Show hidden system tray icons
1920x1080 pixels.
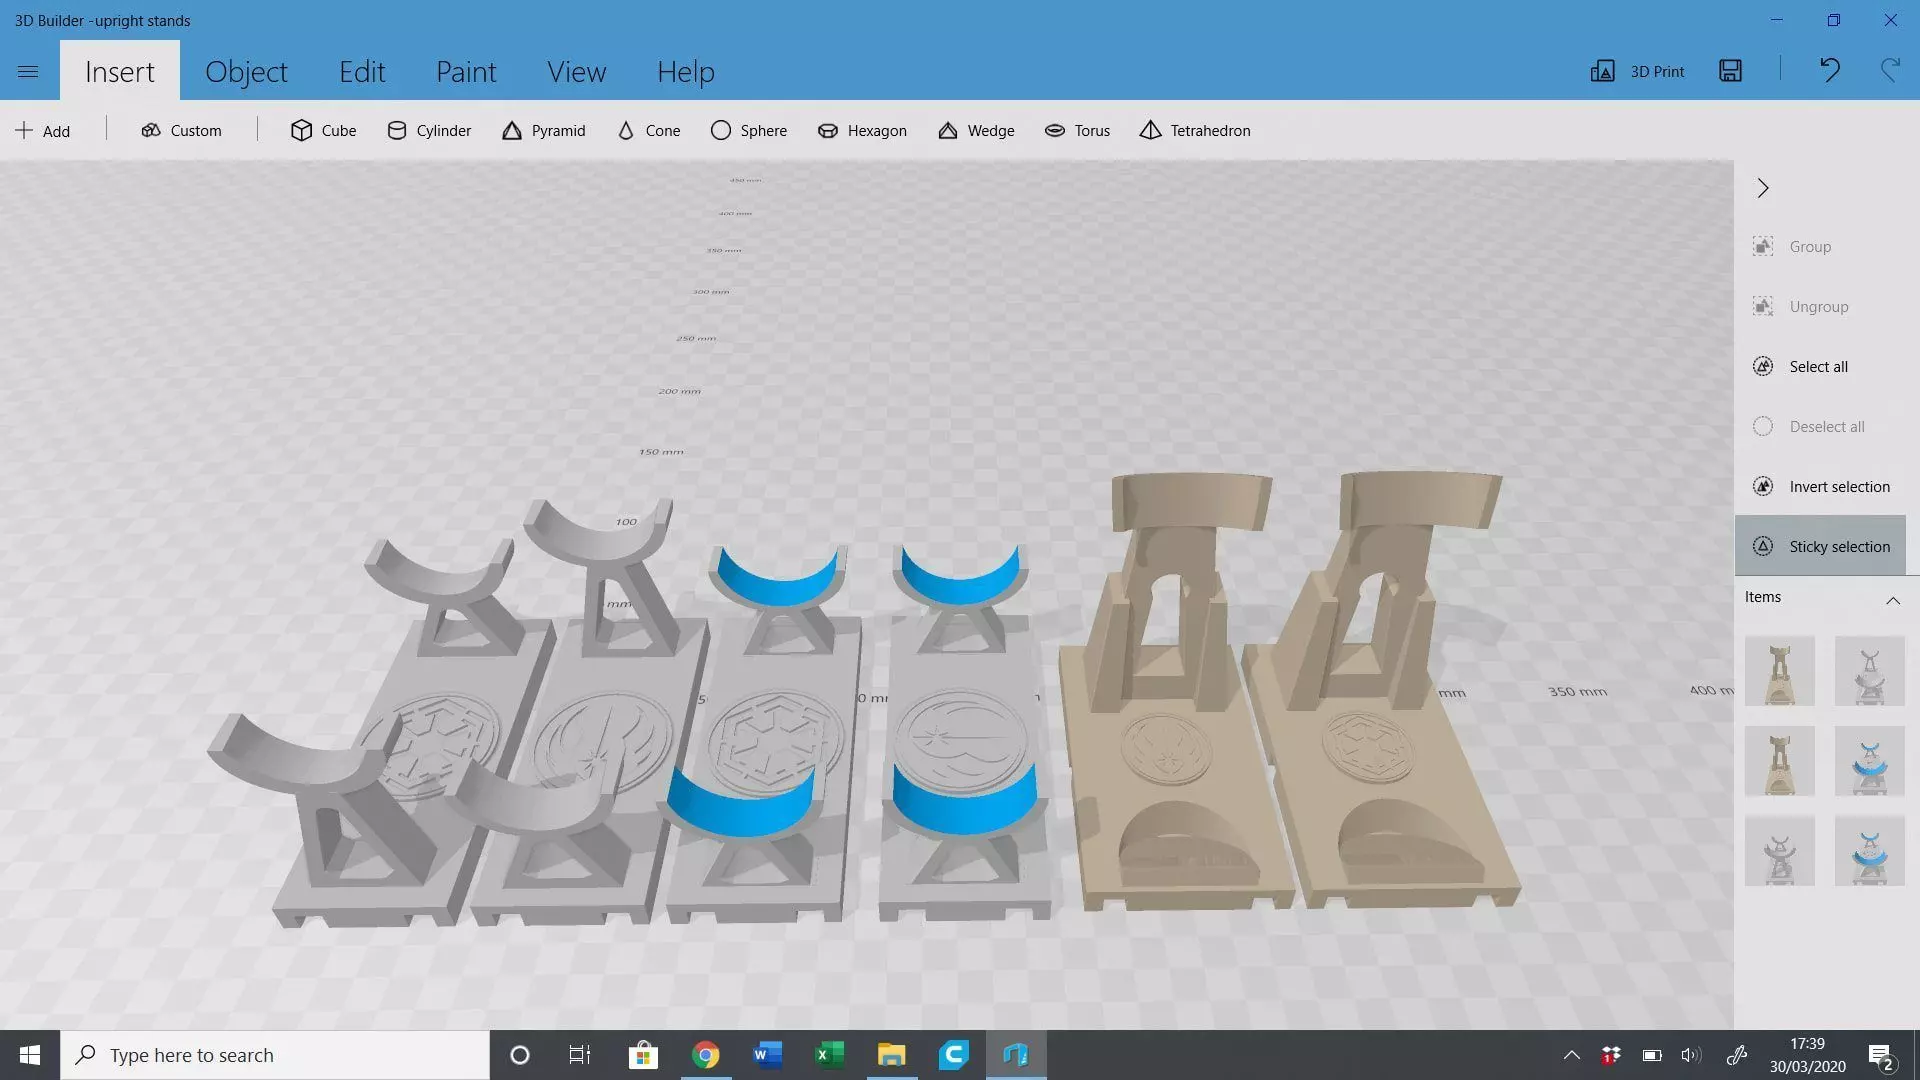coord(1571,1055)
